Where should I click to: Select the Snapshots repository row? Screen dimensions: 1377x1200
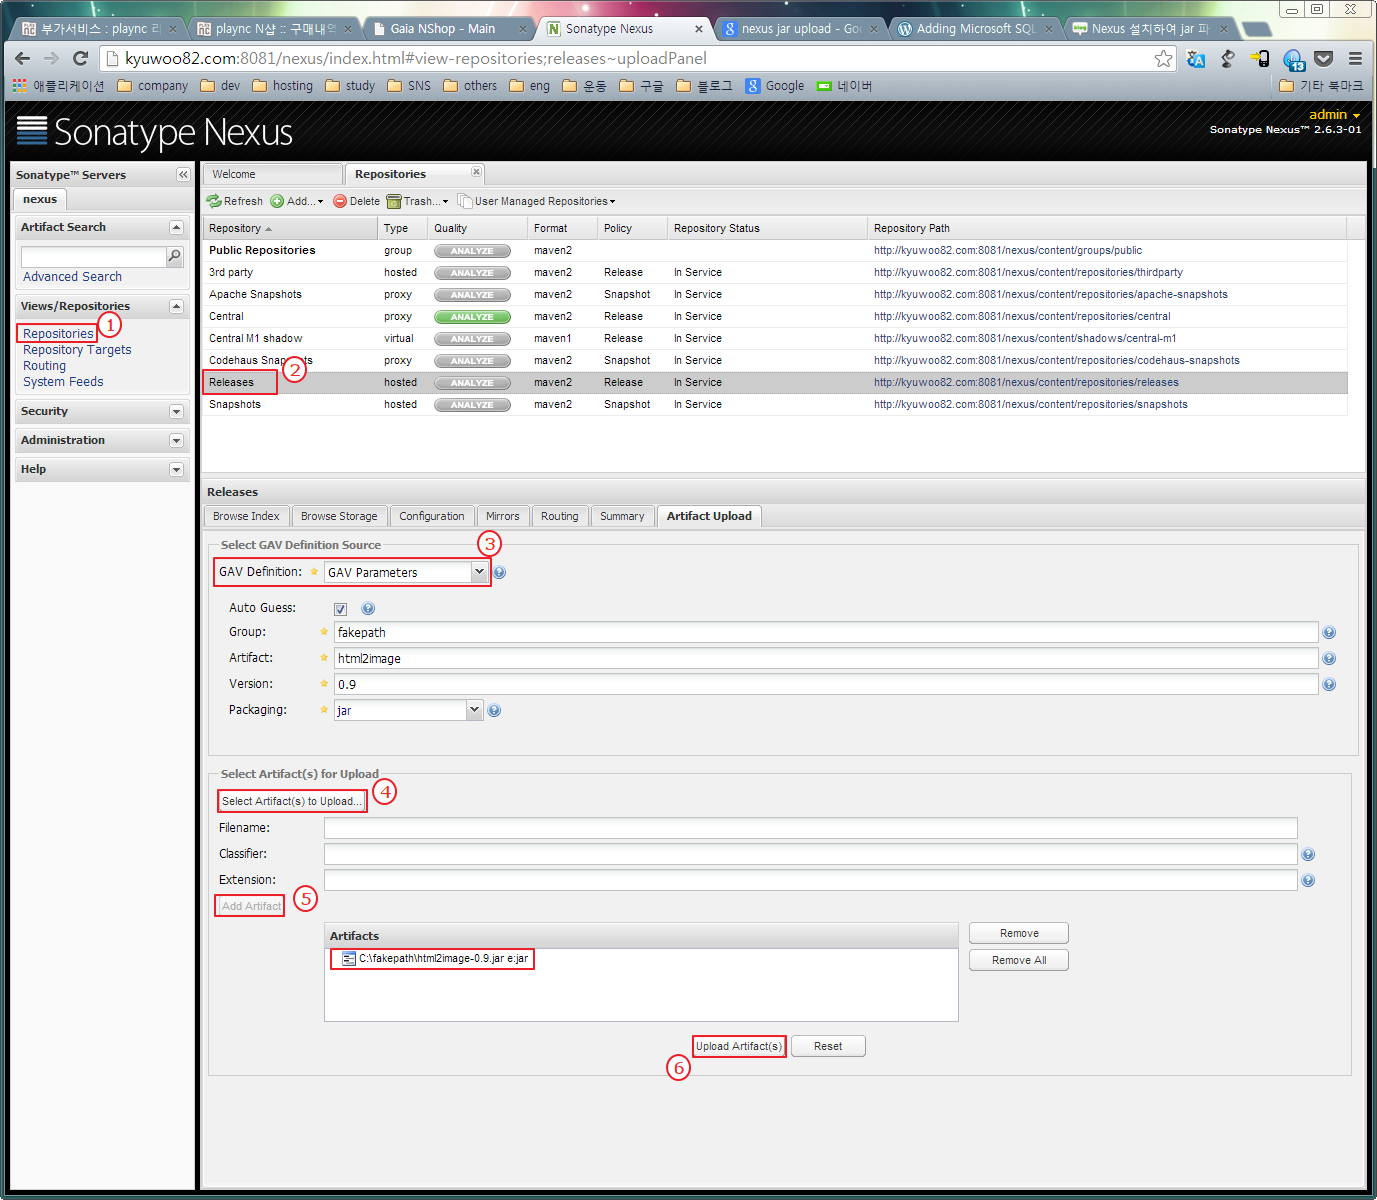[x=775, y=405]
